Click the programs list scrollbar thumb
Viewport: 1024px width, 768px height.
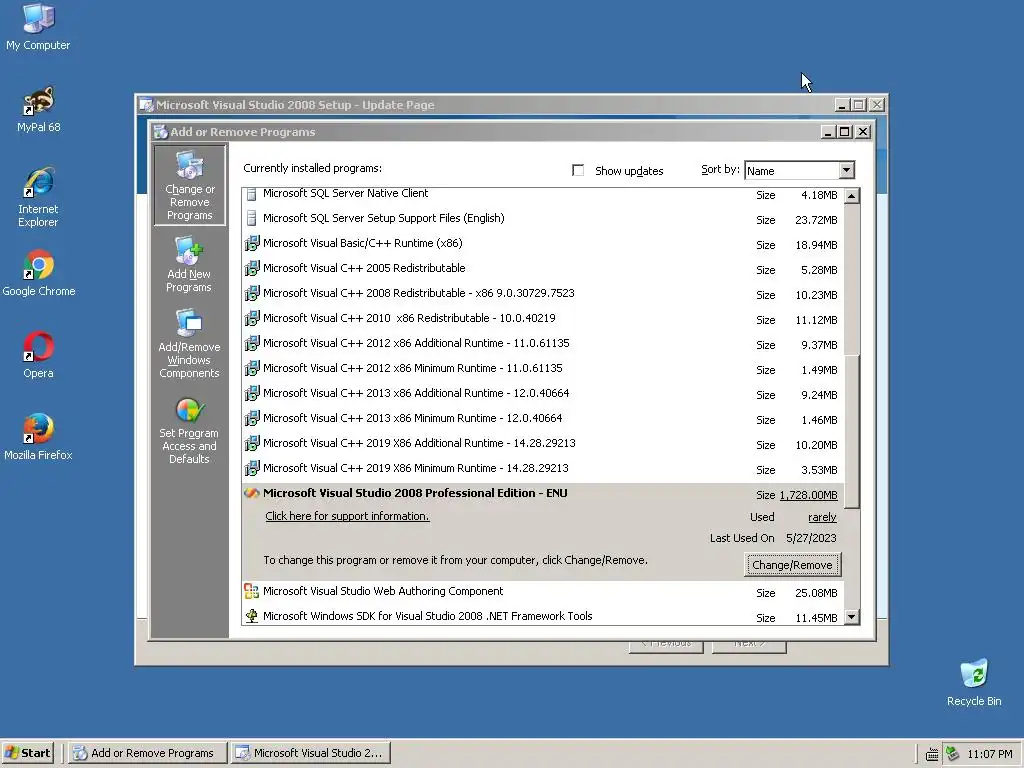click(852, 432)
